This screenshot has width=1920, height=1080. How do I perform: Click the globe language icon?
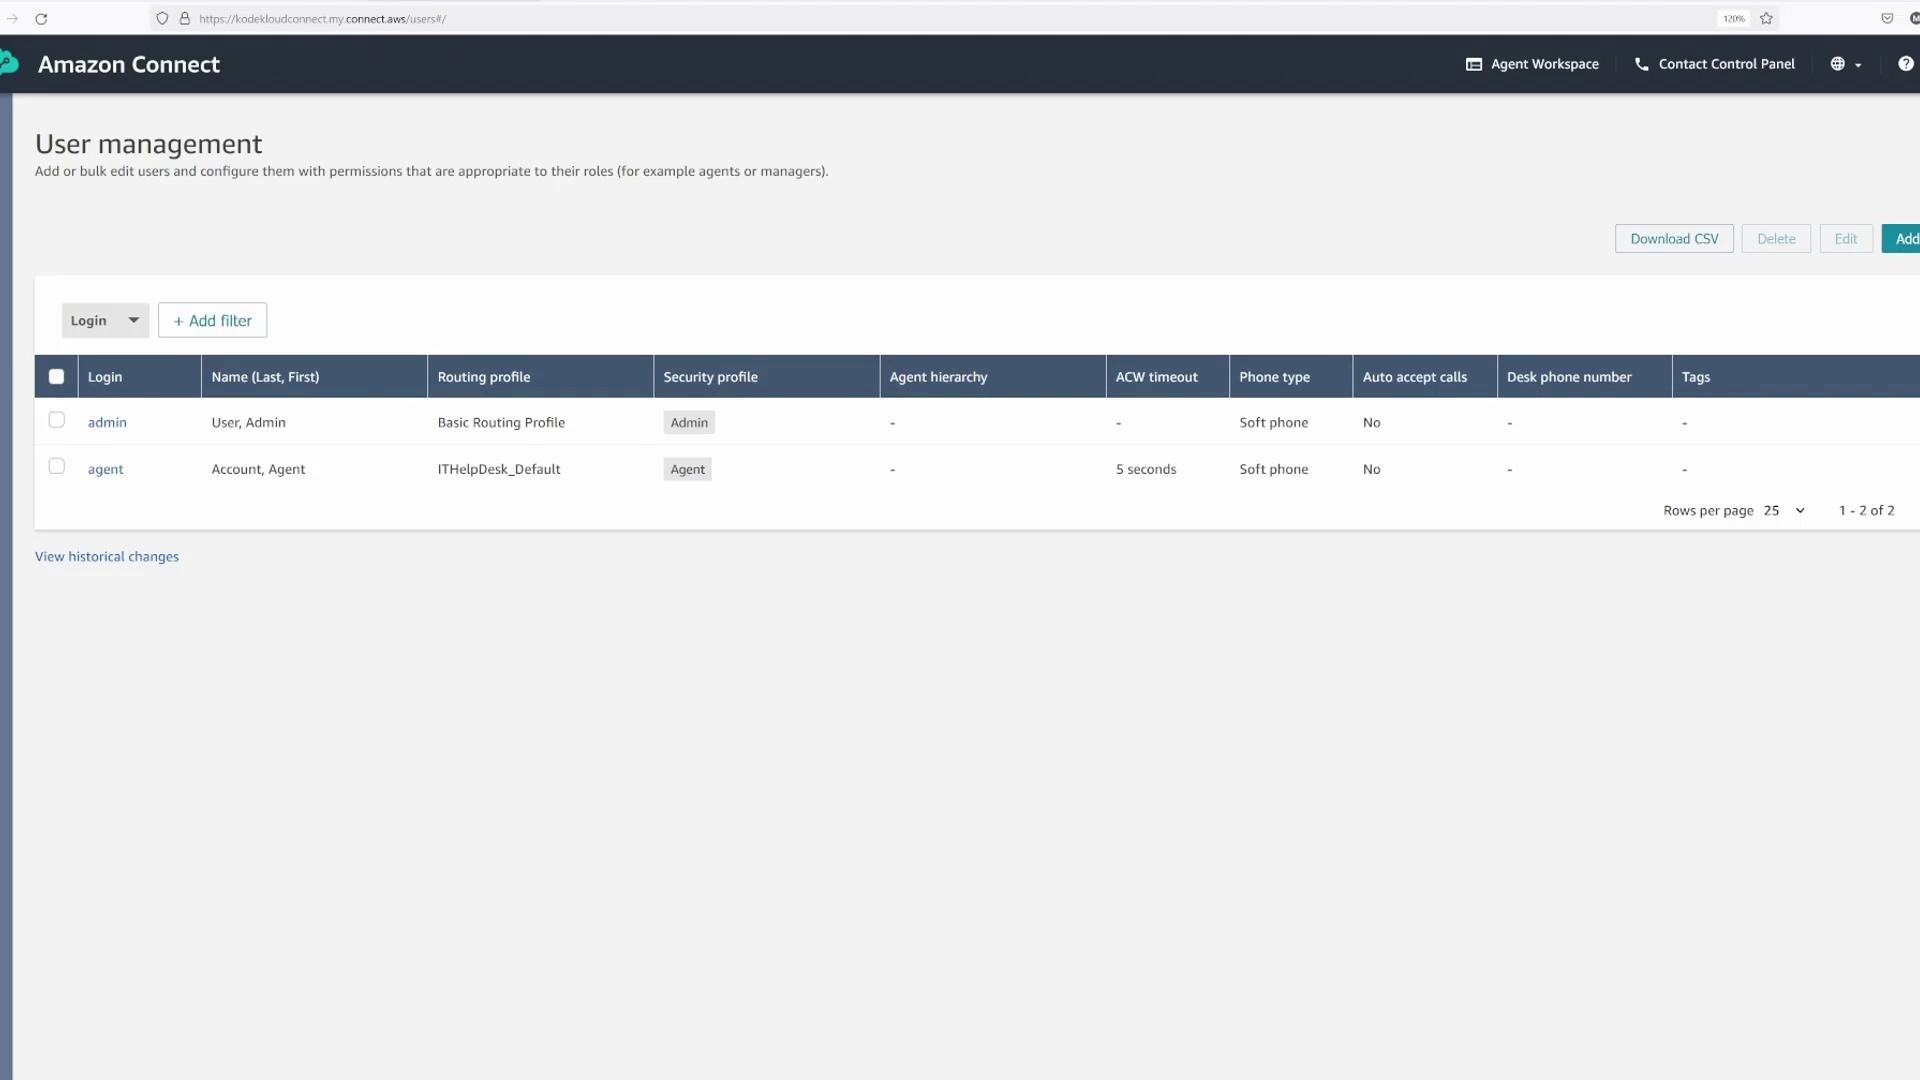click(1837, 64)
